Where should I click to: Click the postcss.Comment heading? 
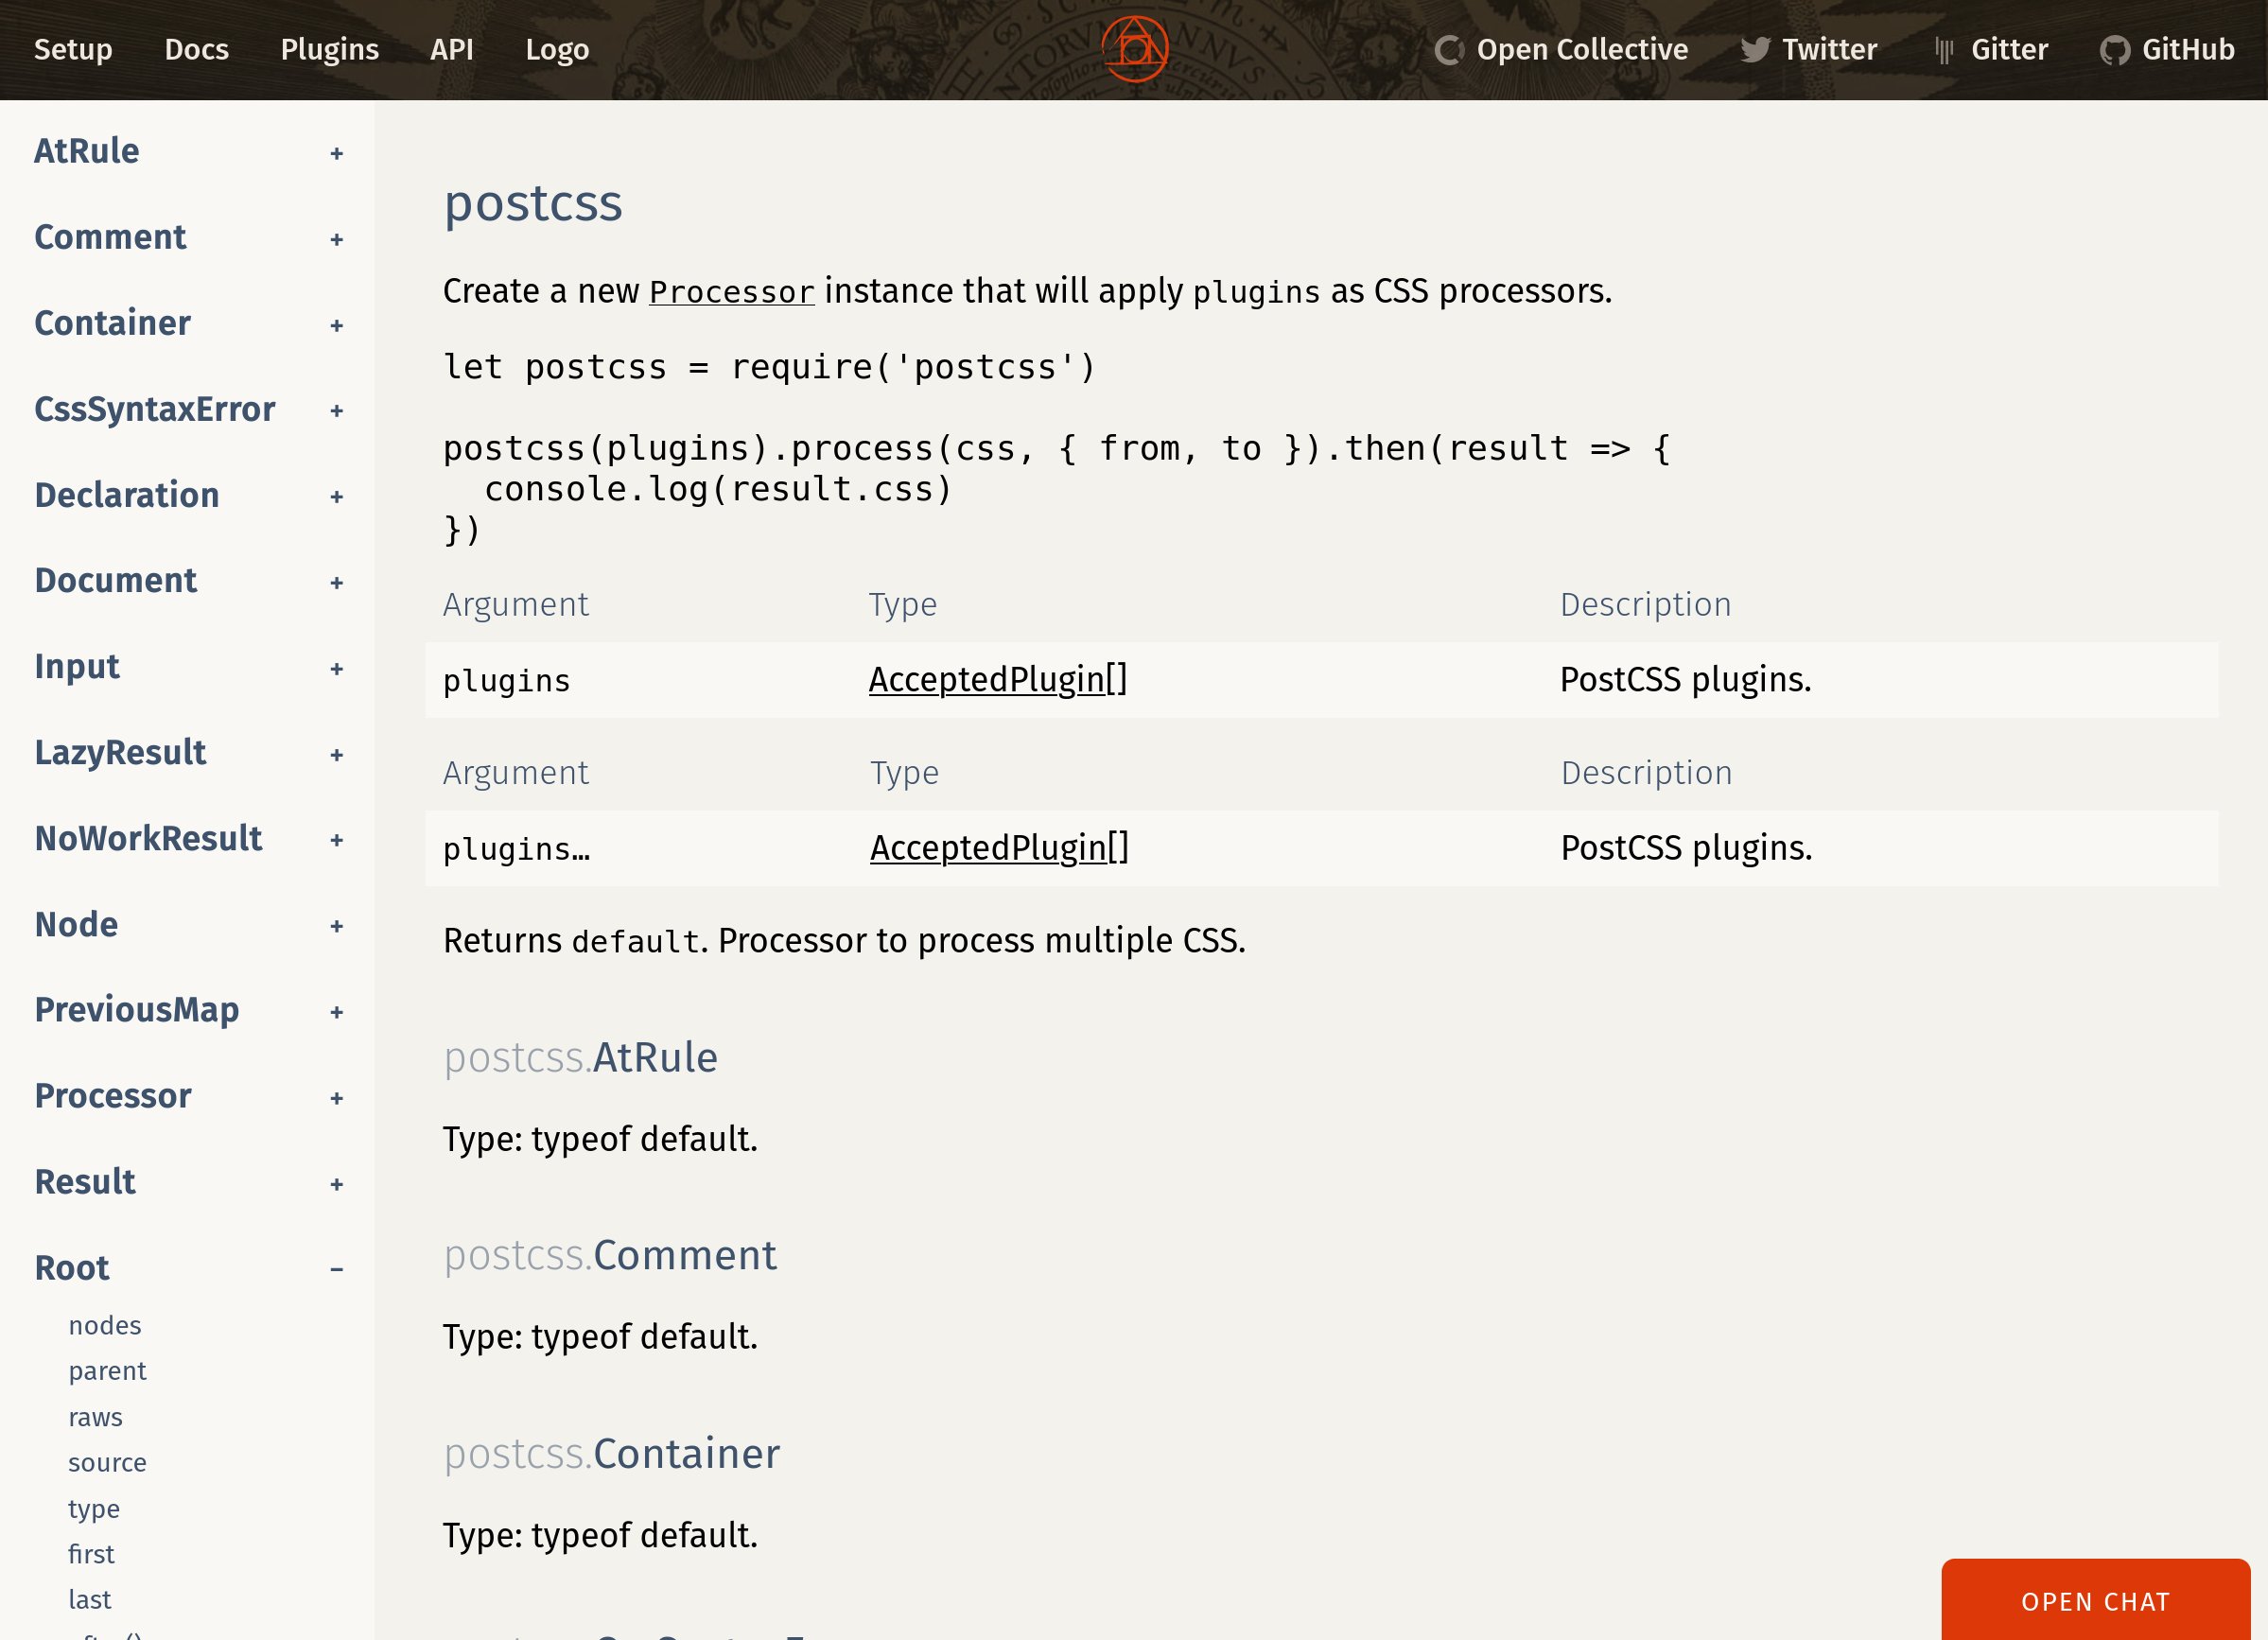coord(610,1256)
